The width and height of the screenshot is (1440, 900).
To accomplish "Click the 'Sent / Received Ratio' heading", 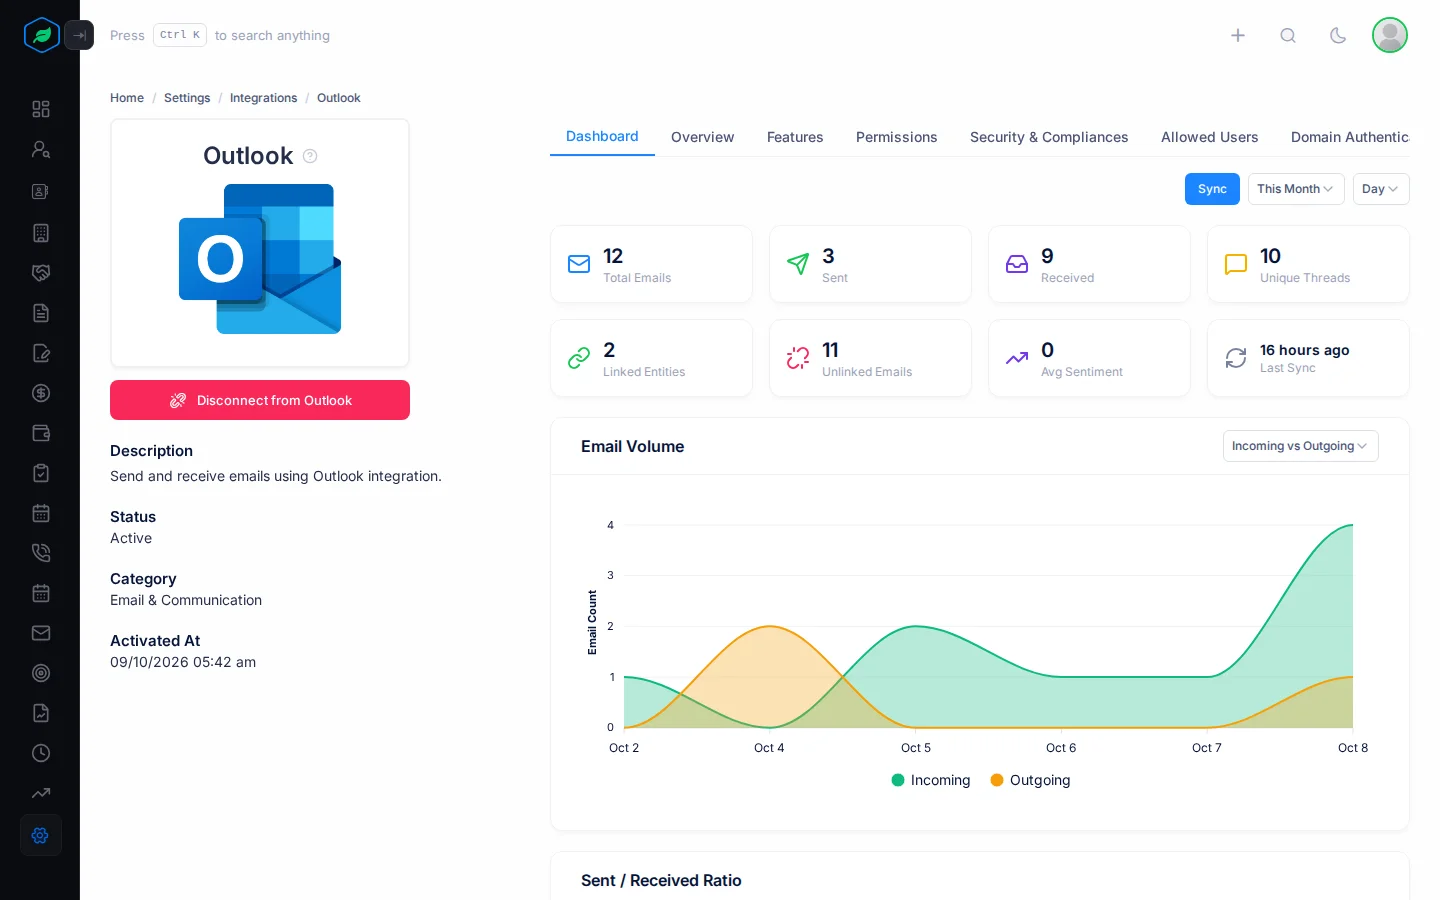I will point(661,880).
